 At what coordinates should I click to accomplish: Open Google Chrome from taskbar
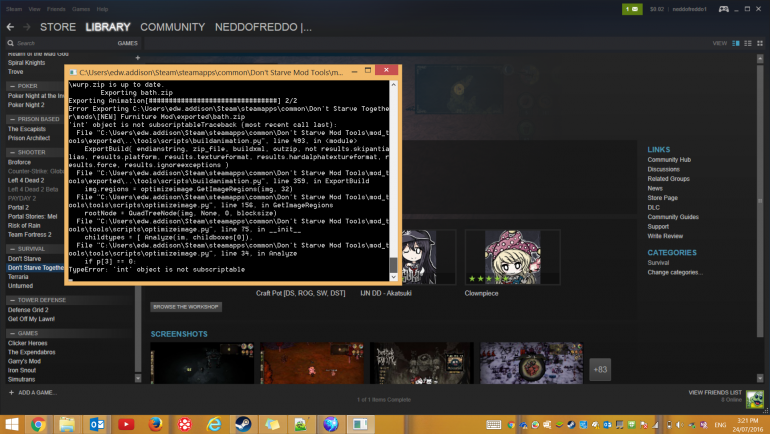click(x=38, y=424)
